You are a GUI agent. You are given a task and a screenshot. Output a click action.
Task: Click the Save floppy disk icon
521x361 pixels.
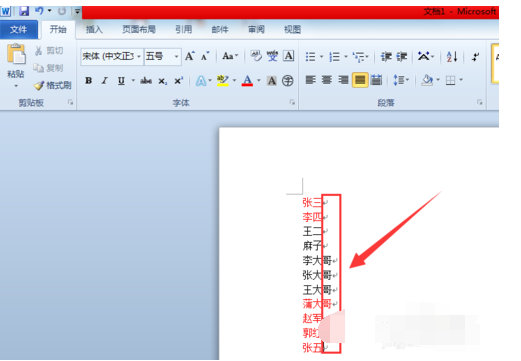[24, 11]
